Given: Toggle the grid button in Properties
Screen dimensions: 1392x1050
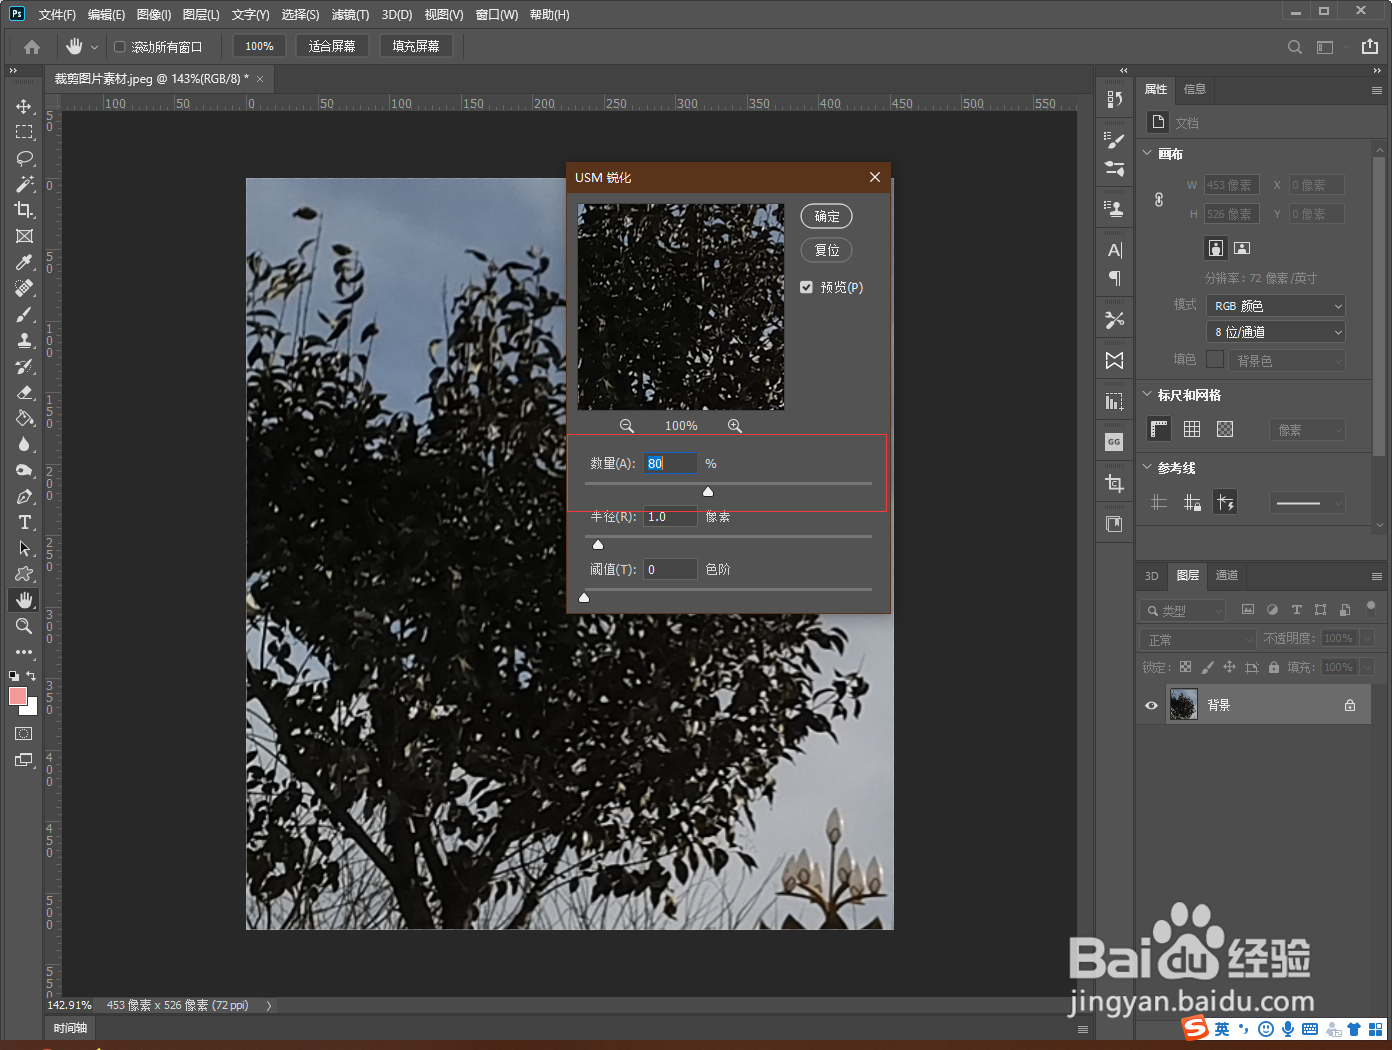Looking at the screenshot, I should point(1192,429).
